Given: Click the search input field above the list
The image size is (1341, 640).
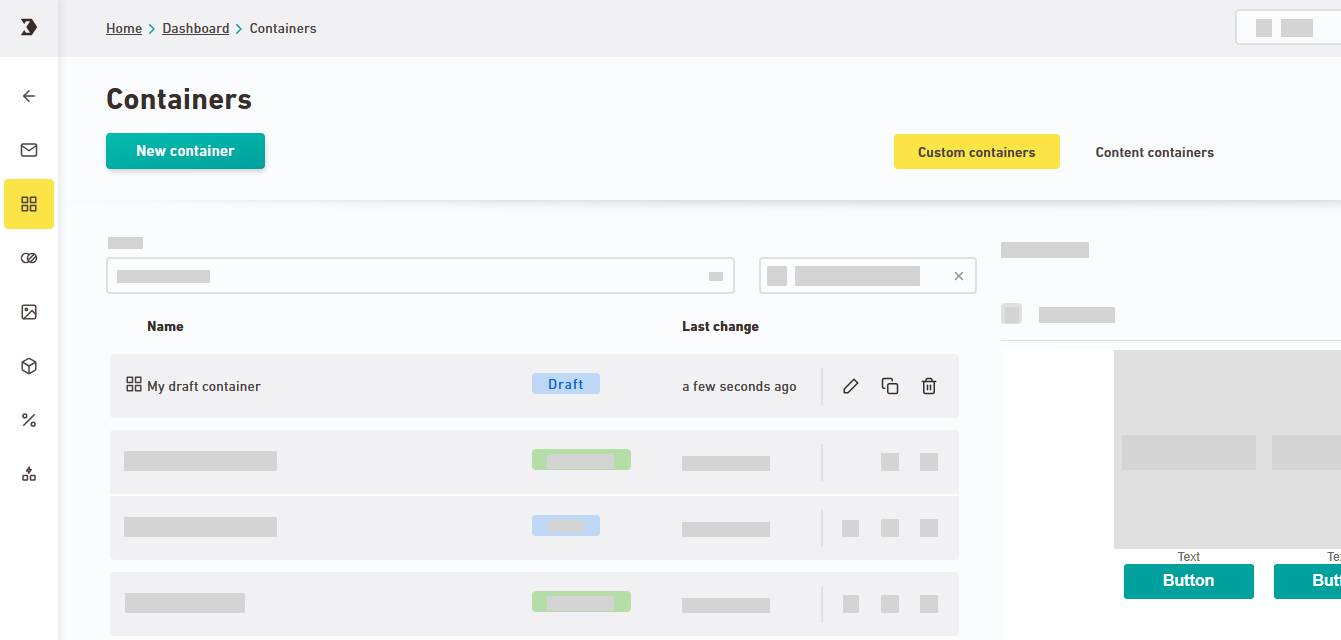Looking at the screenshot, I should (410, 276).
